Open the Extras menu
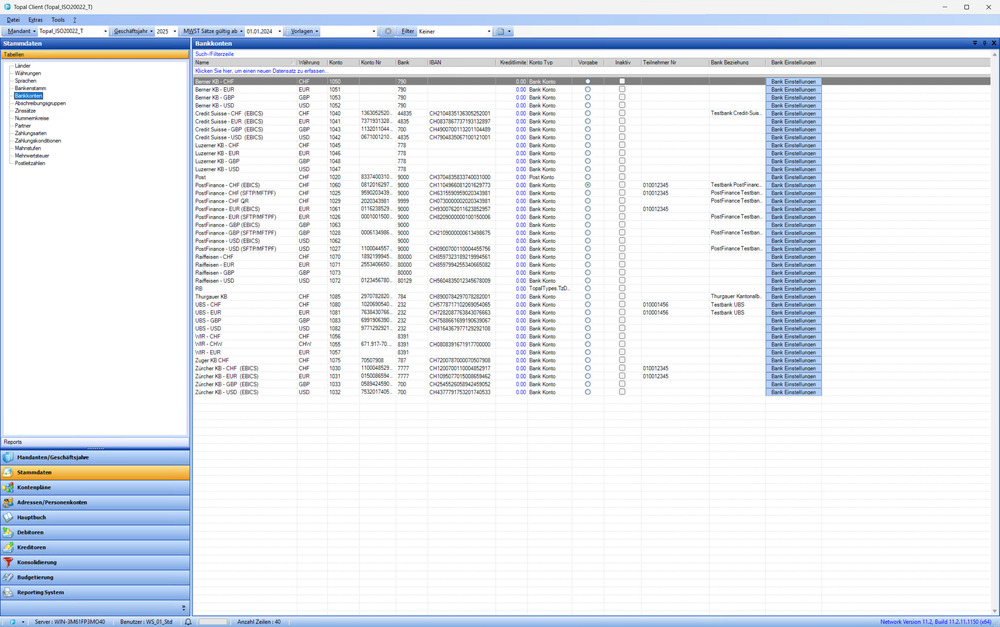Screen dimensions: 1000x627 coord(35,19)
